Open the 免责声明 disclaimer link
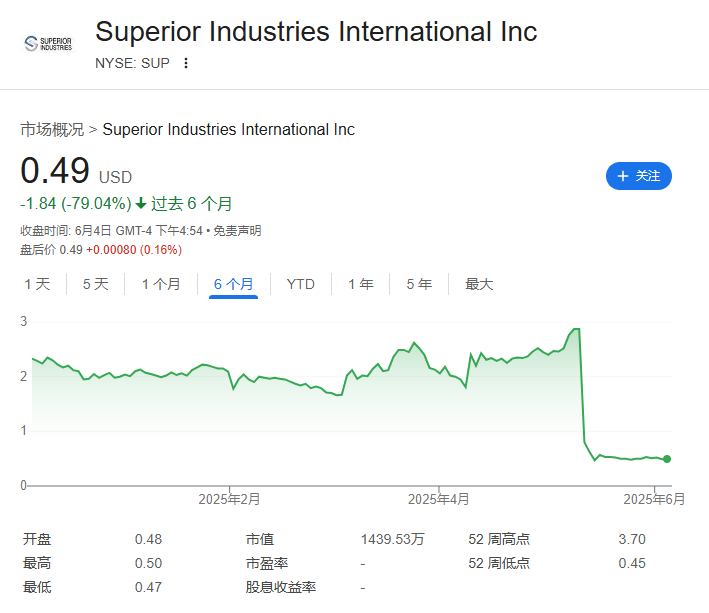 pos(237,231)
